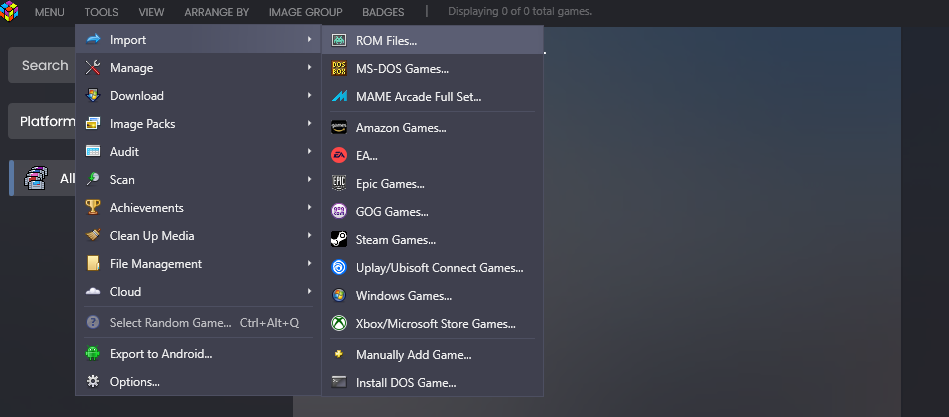Click Select Random Game... entry
Screen dimensions: 949x417
point(198,323)
